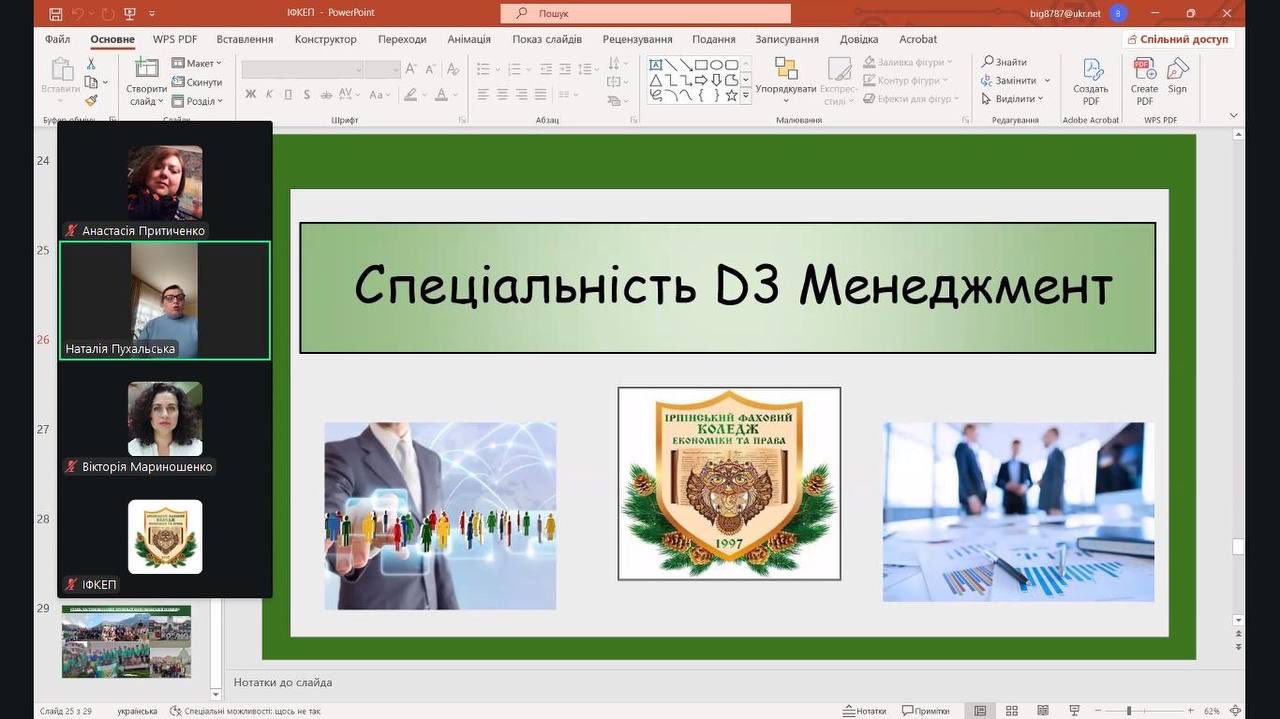Click the Align Right paragraph icon

tap(523, 95)
